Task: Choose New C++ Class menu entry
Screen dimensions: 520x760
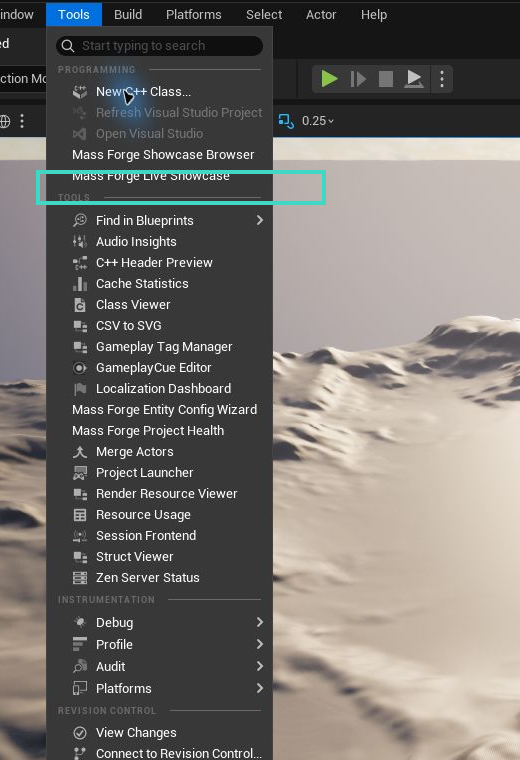Action: coord(159,92)
